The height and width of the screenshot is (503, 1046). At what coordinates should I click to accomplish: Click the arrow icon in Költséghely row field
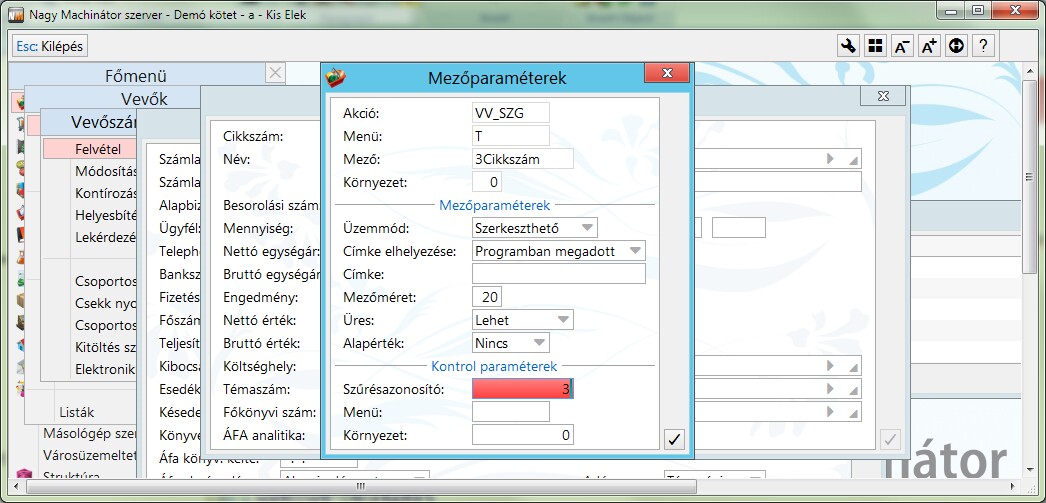[x=831, y=366]
